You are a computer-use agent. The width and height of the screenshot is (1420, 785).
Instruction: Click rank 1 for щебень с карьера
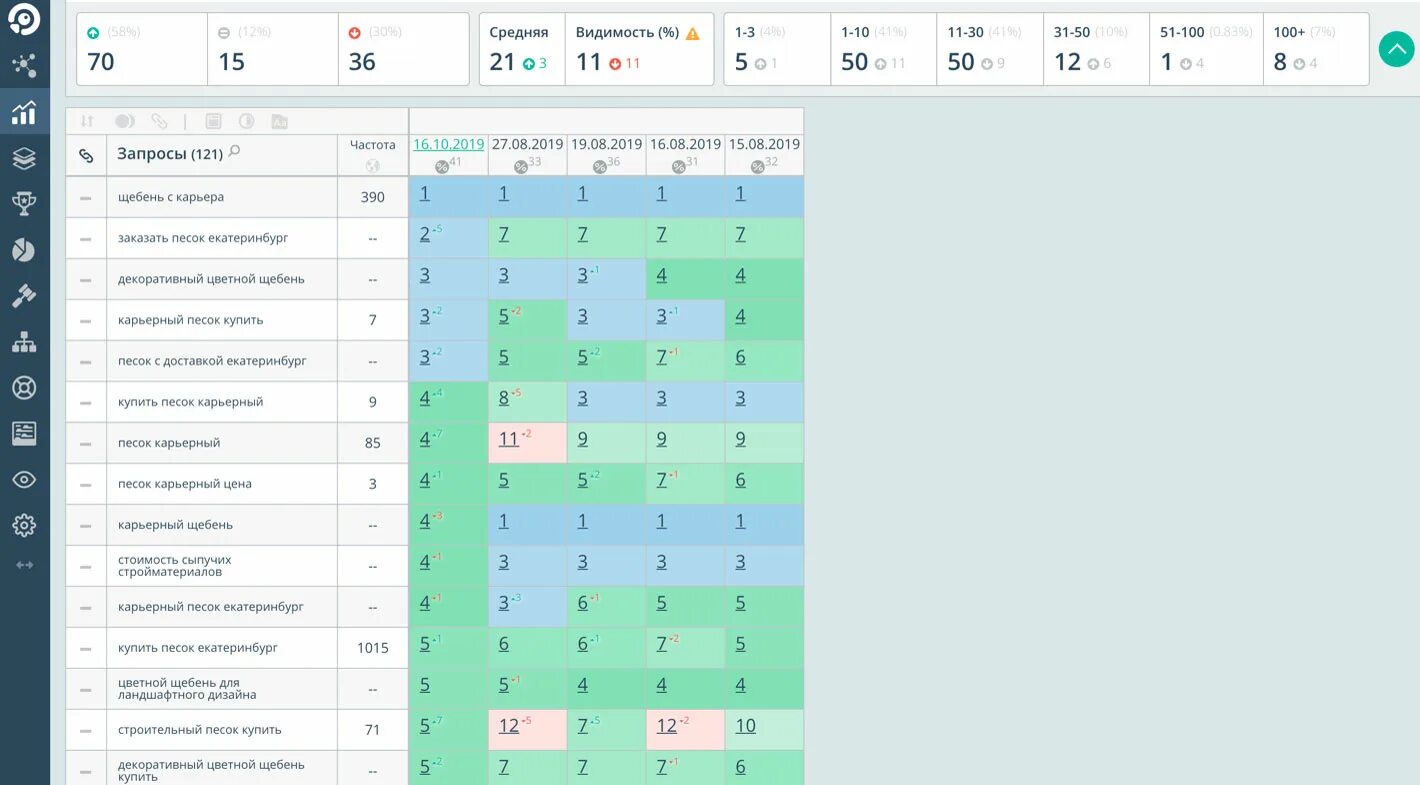coord(423,193)
